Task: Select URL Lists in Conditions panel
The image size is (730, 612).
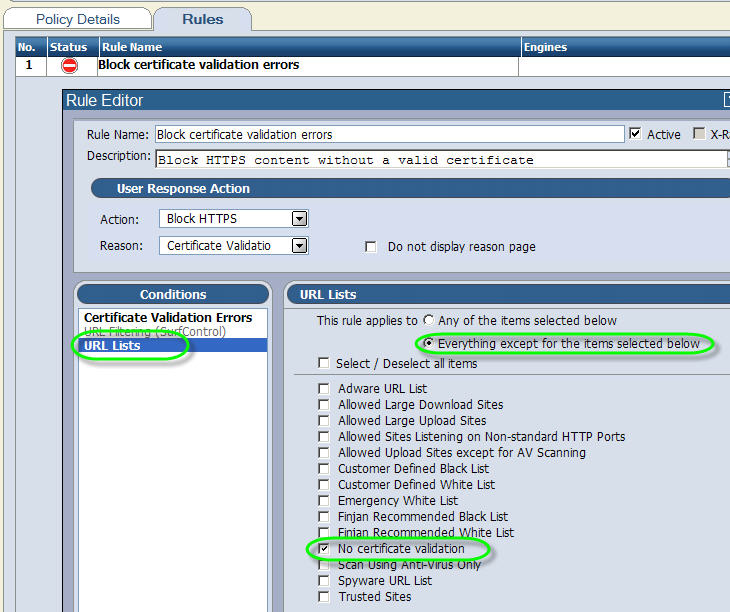Action: click(x=112, y=346)
